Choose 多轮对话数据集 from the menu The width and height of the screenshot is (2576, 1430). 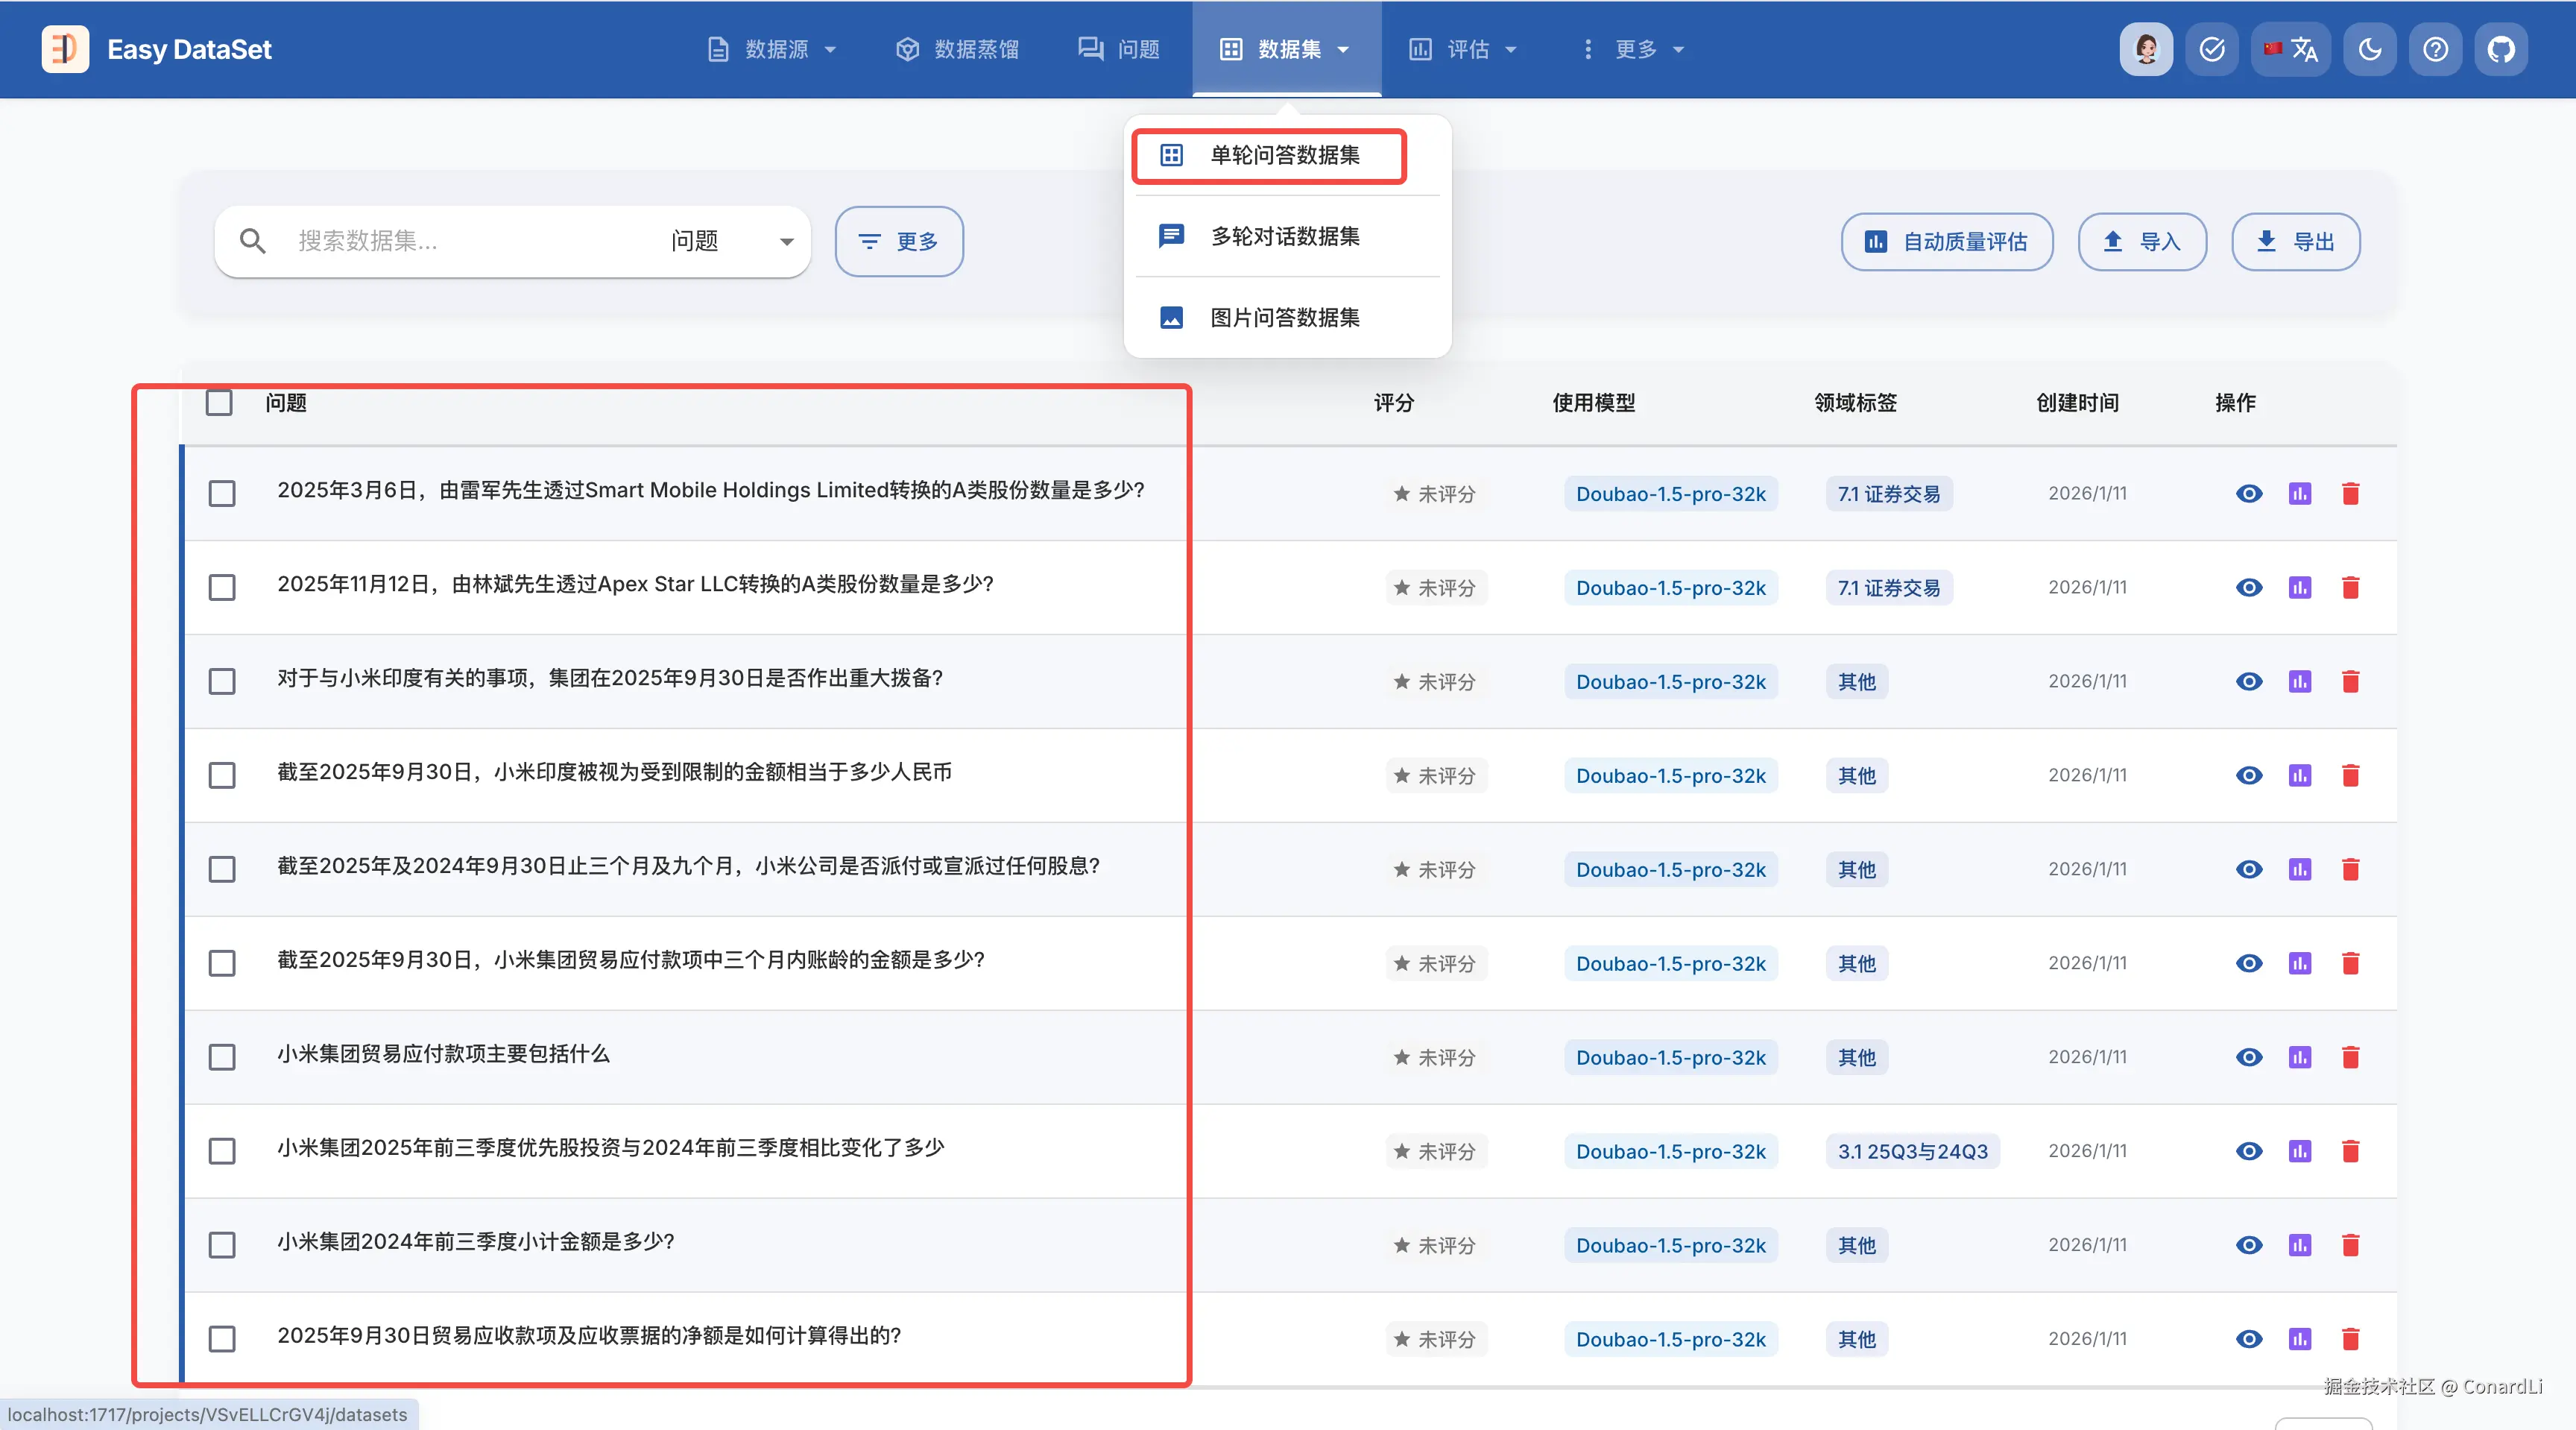pos(1284,236)
